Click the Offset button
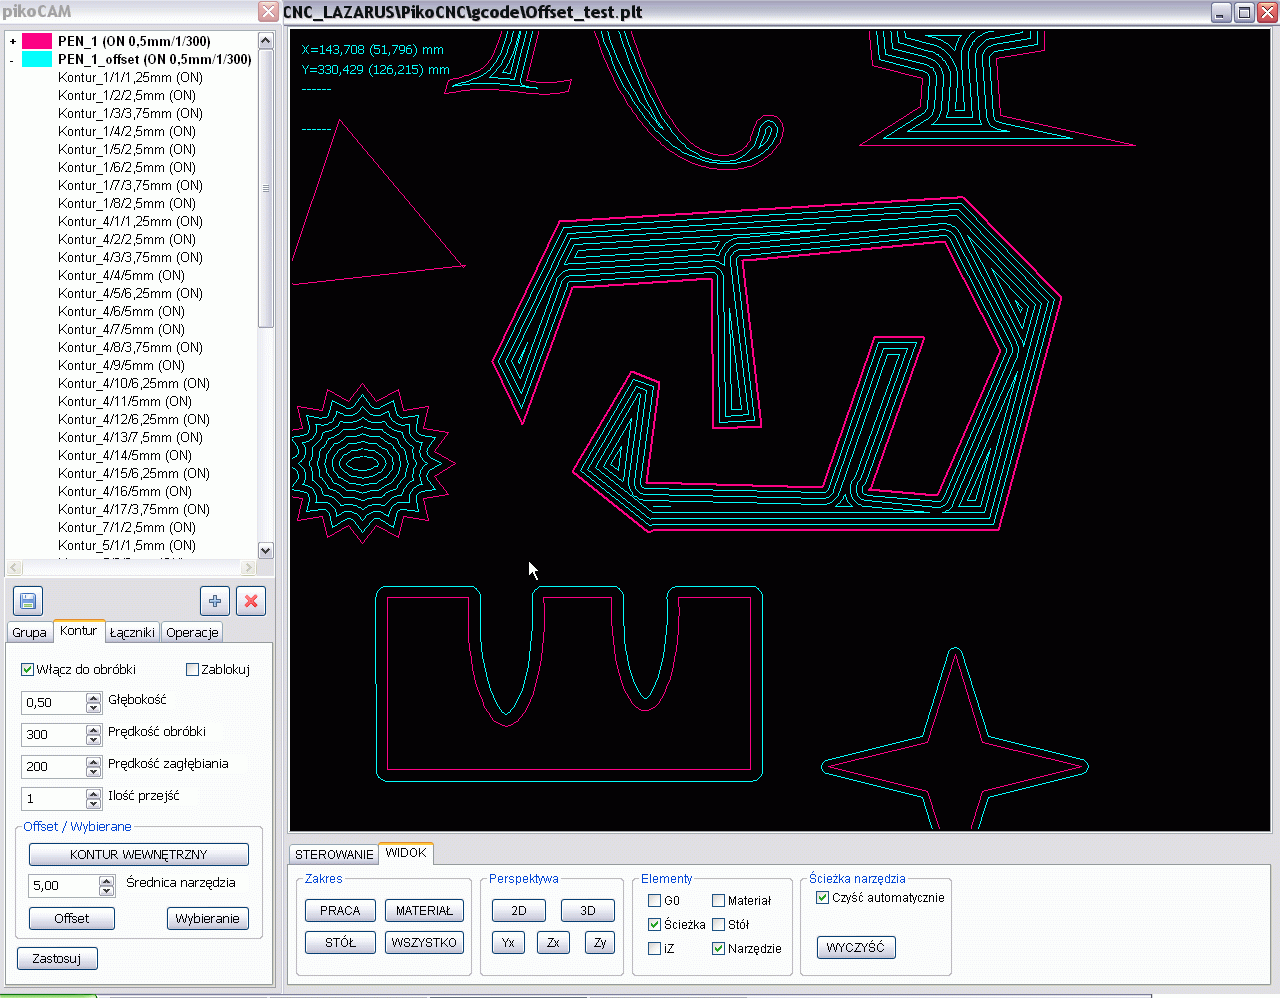The height and width of the screenshot is (998, 1280). pos(72,918)
